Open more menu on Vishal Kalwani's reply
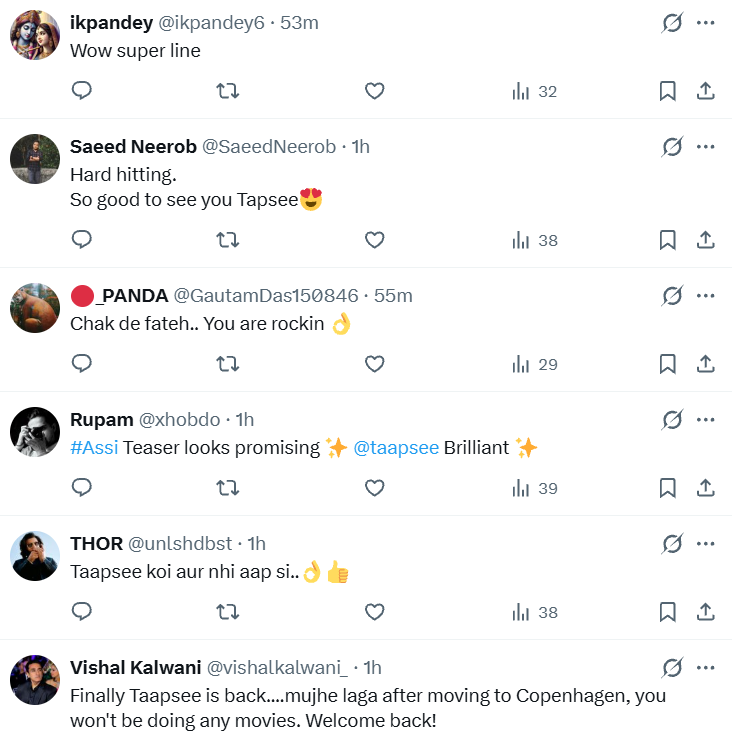The width and height of the screenshot is (732, 738). (705, 667)
